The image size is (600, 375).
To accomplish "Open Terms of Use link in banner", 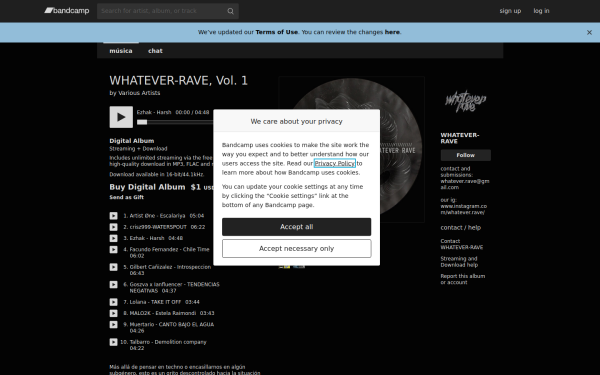I will pos(277,32).
